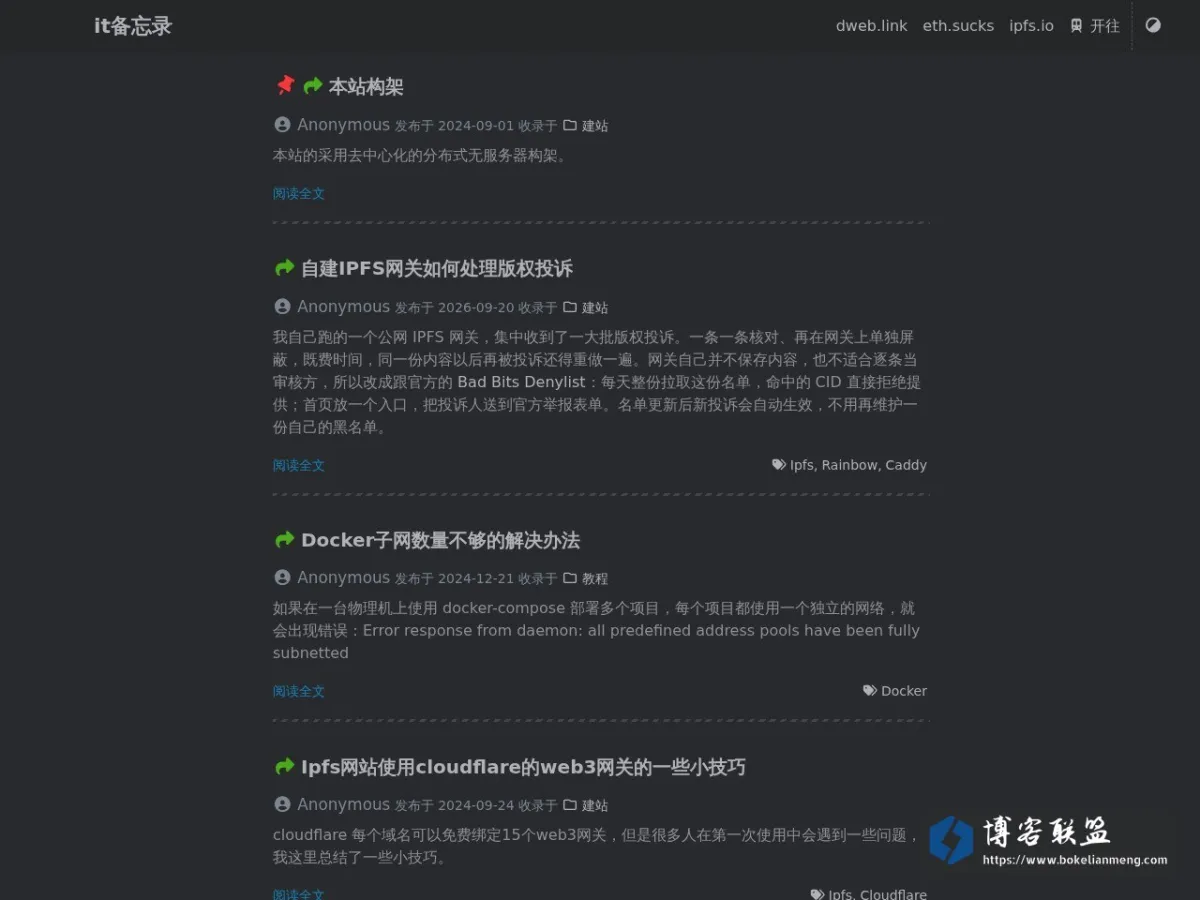The height and width of the screenshot is (900, 1200).
Task: Open ipfs.io gateway link
Action: tap(1031, 26)
